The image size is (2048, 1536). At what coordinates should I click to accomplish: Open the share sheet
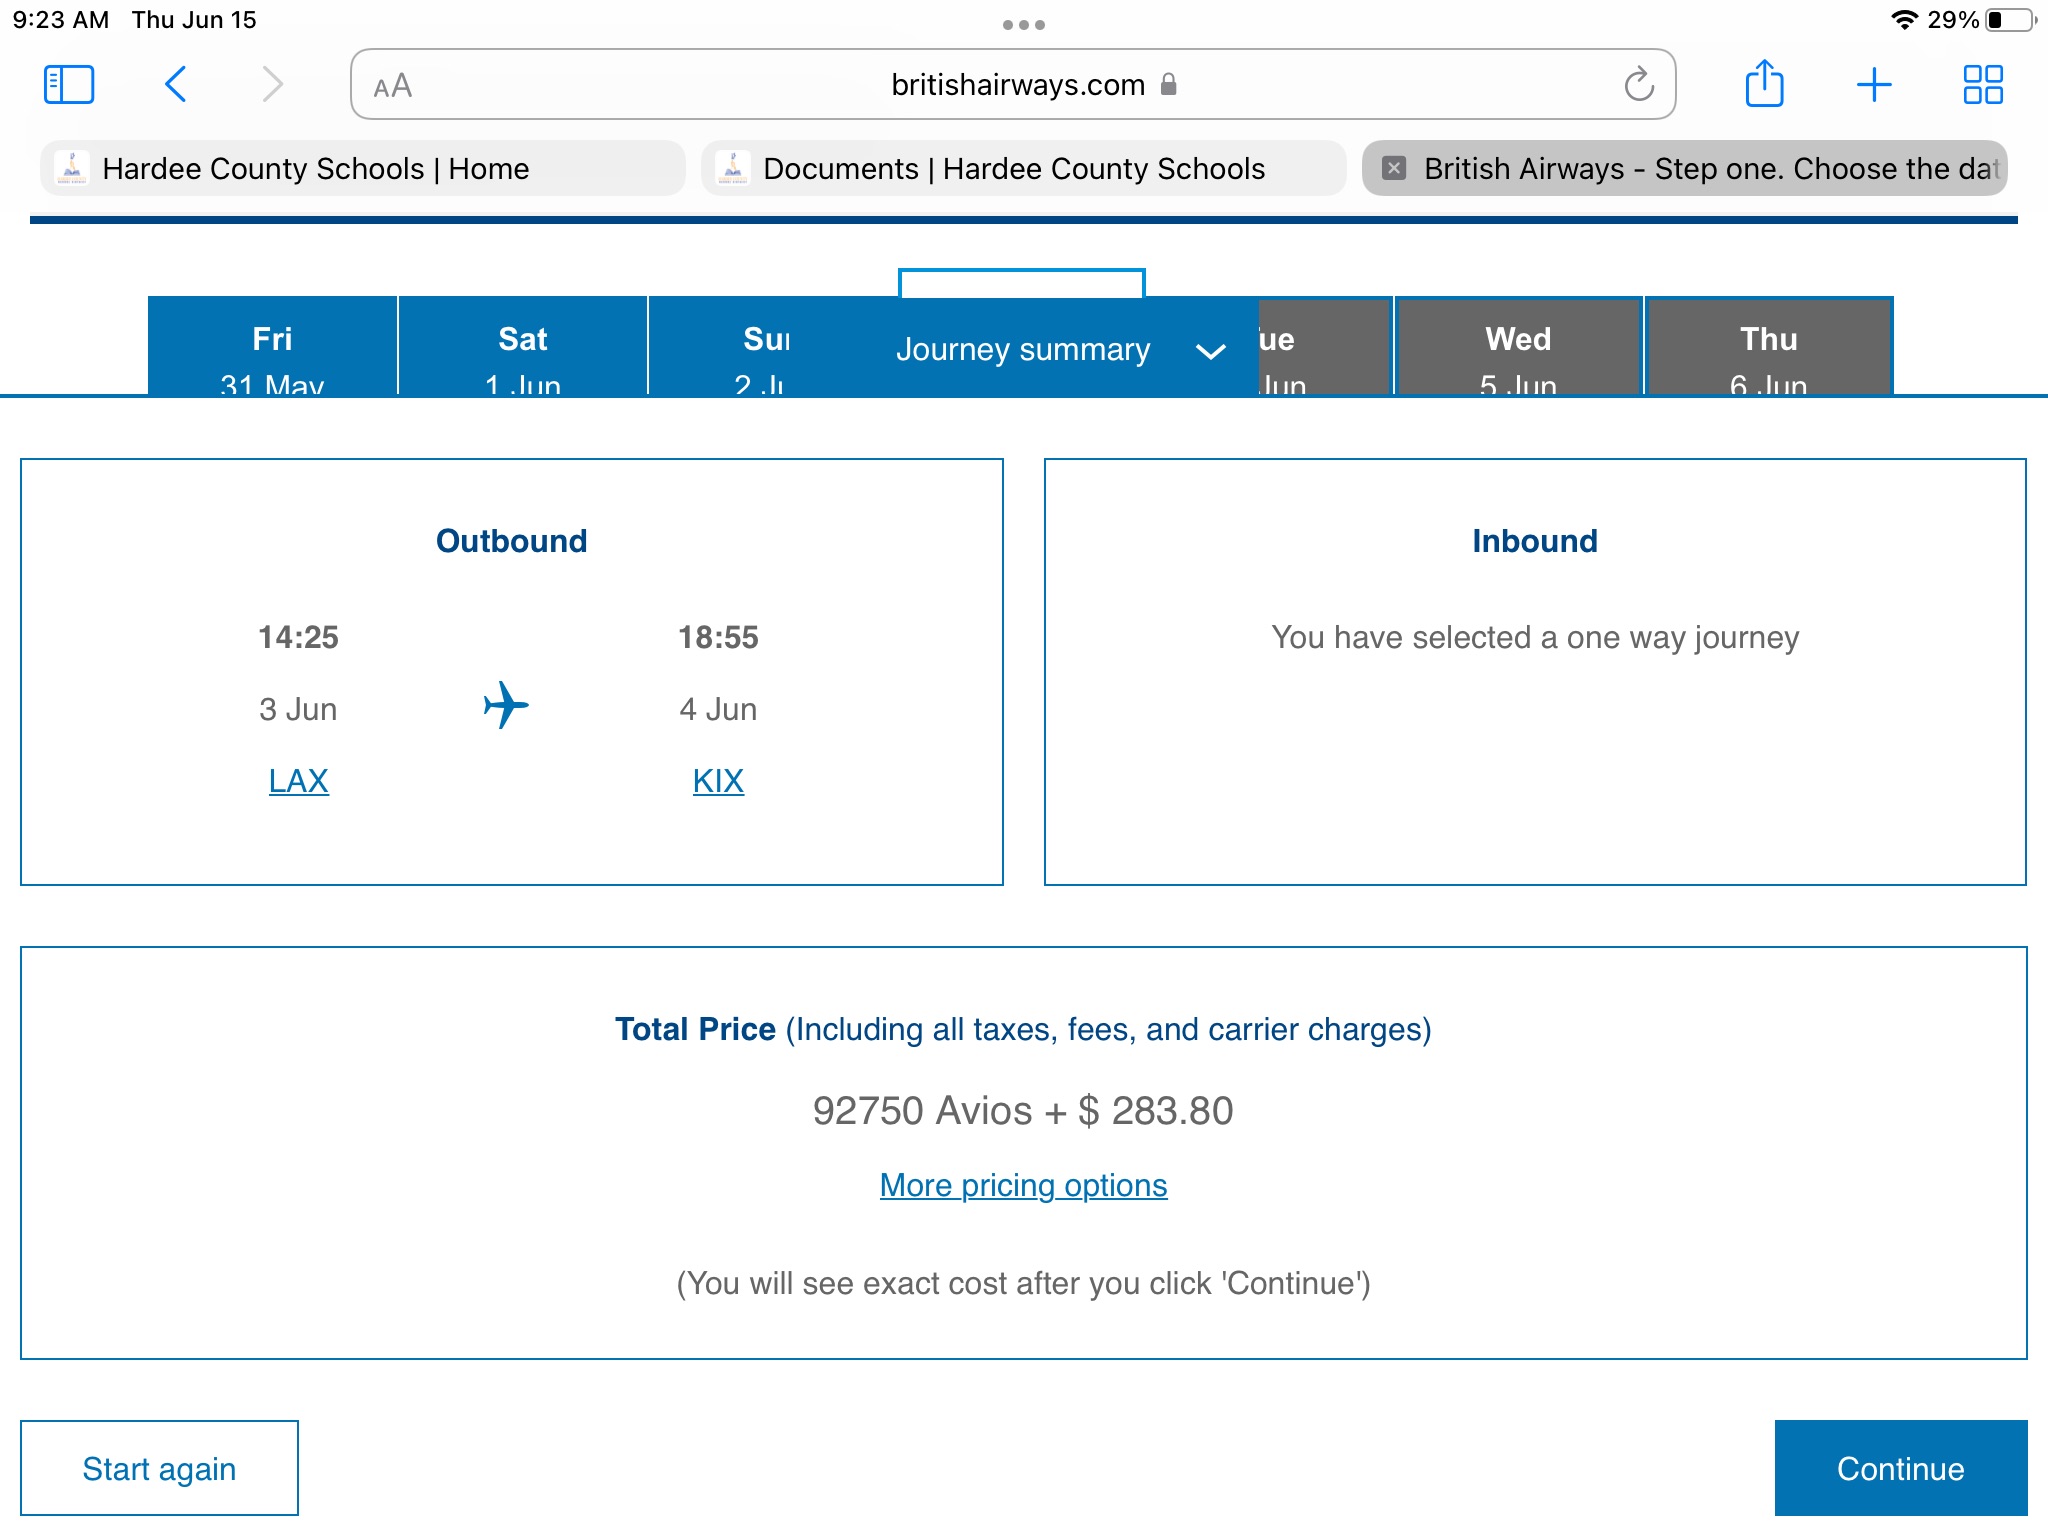point(1764,83)
